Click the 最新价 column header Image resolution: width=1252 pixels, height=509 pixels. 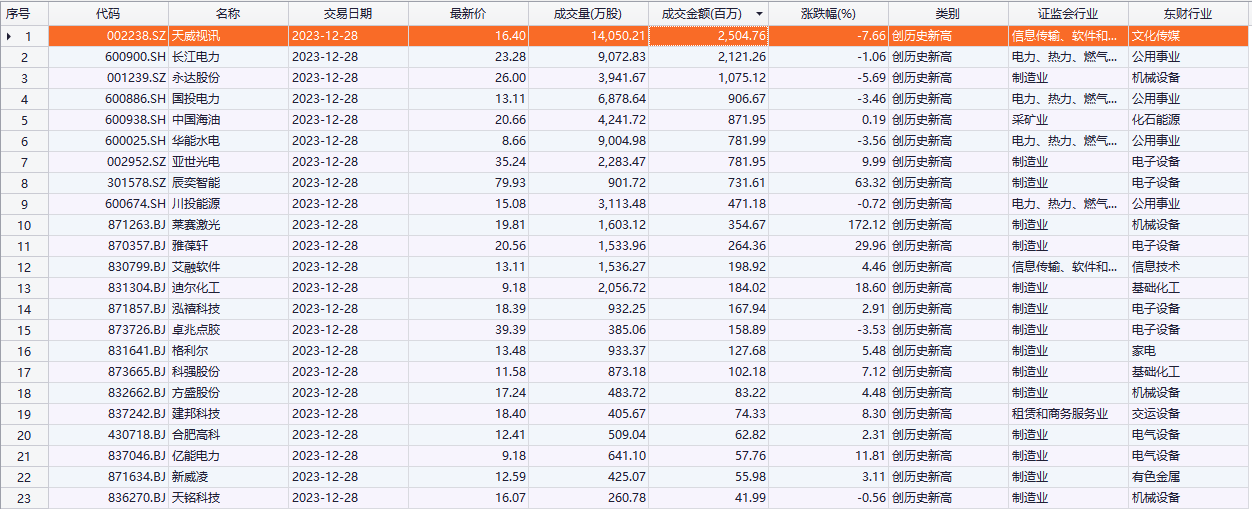pyautogui.click(x=468, y=14)
